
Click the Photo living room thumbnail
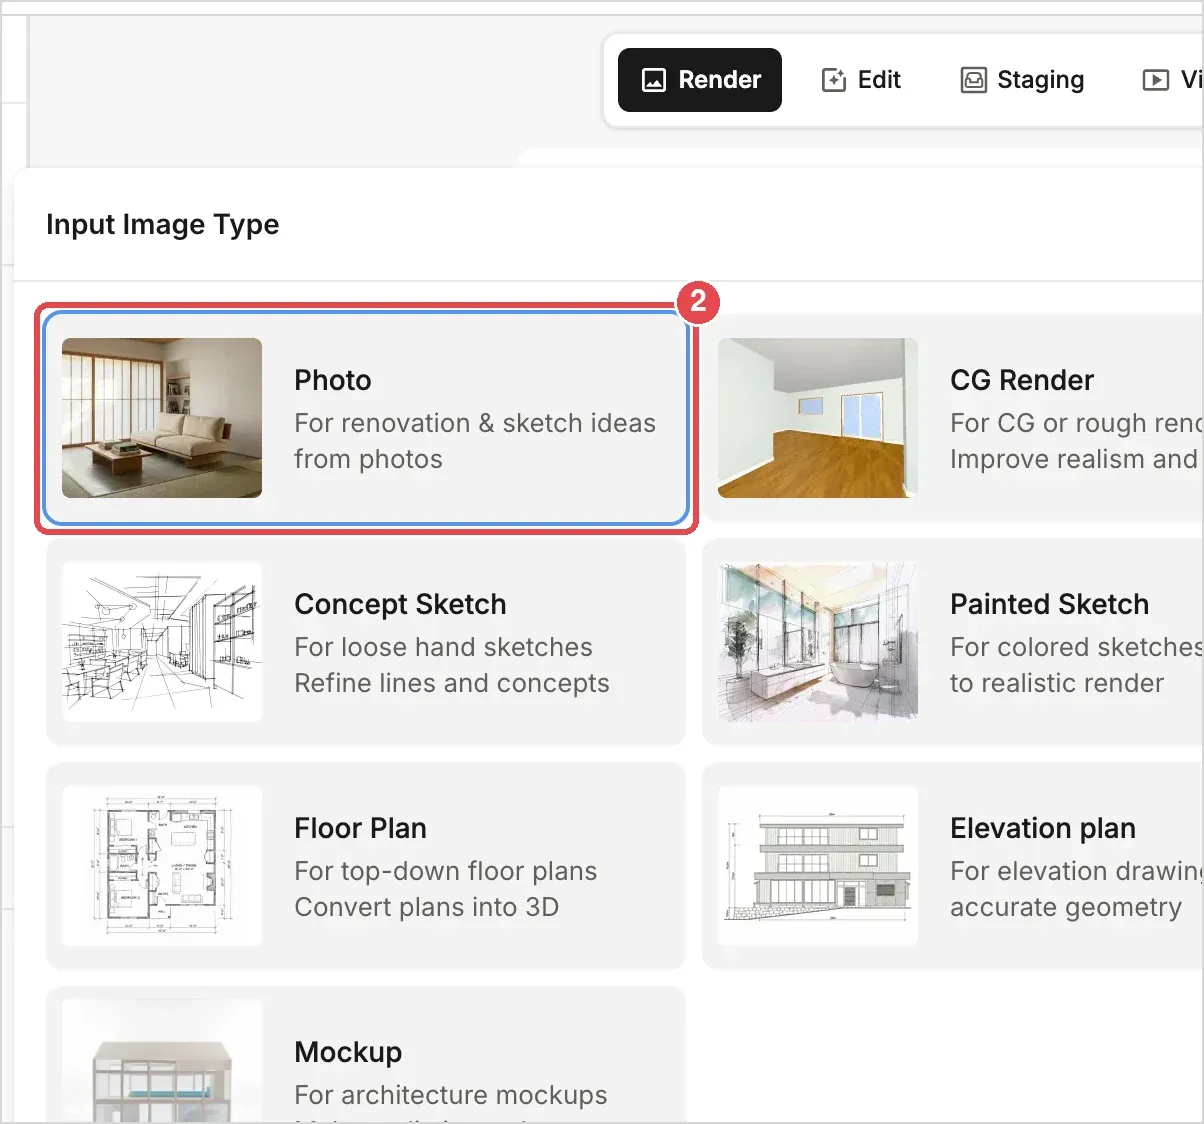tap(162, 418)
